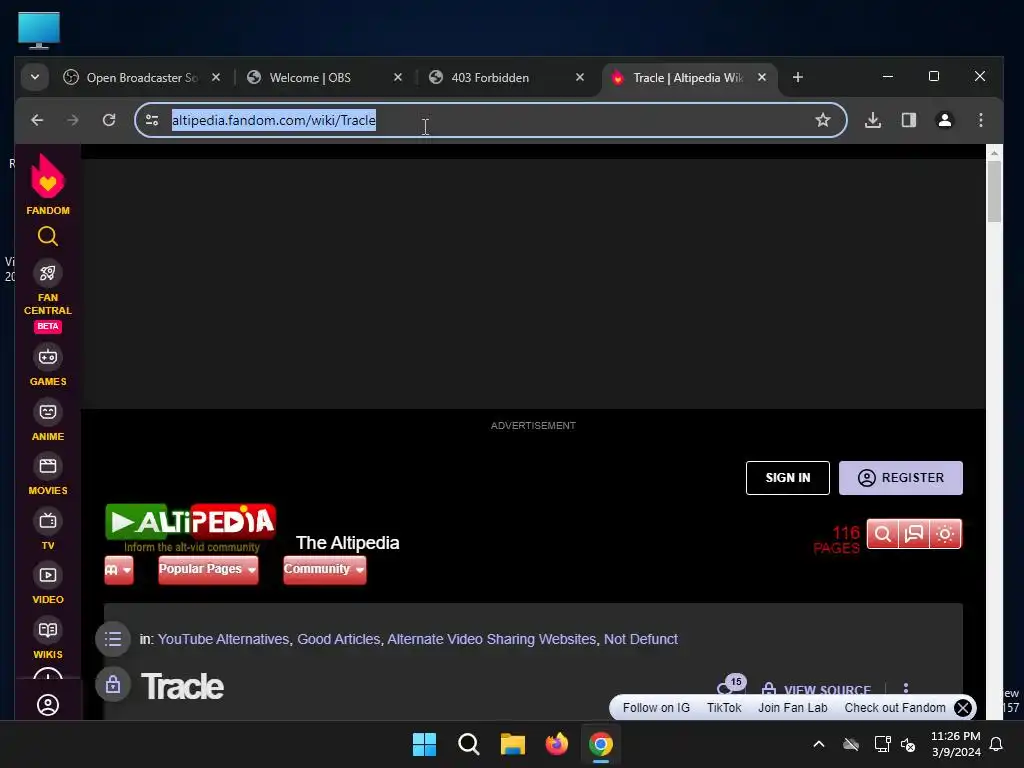The image size is (1024, 768).
Task: Click Join Fan Lab link
Action: click(792, 708)
